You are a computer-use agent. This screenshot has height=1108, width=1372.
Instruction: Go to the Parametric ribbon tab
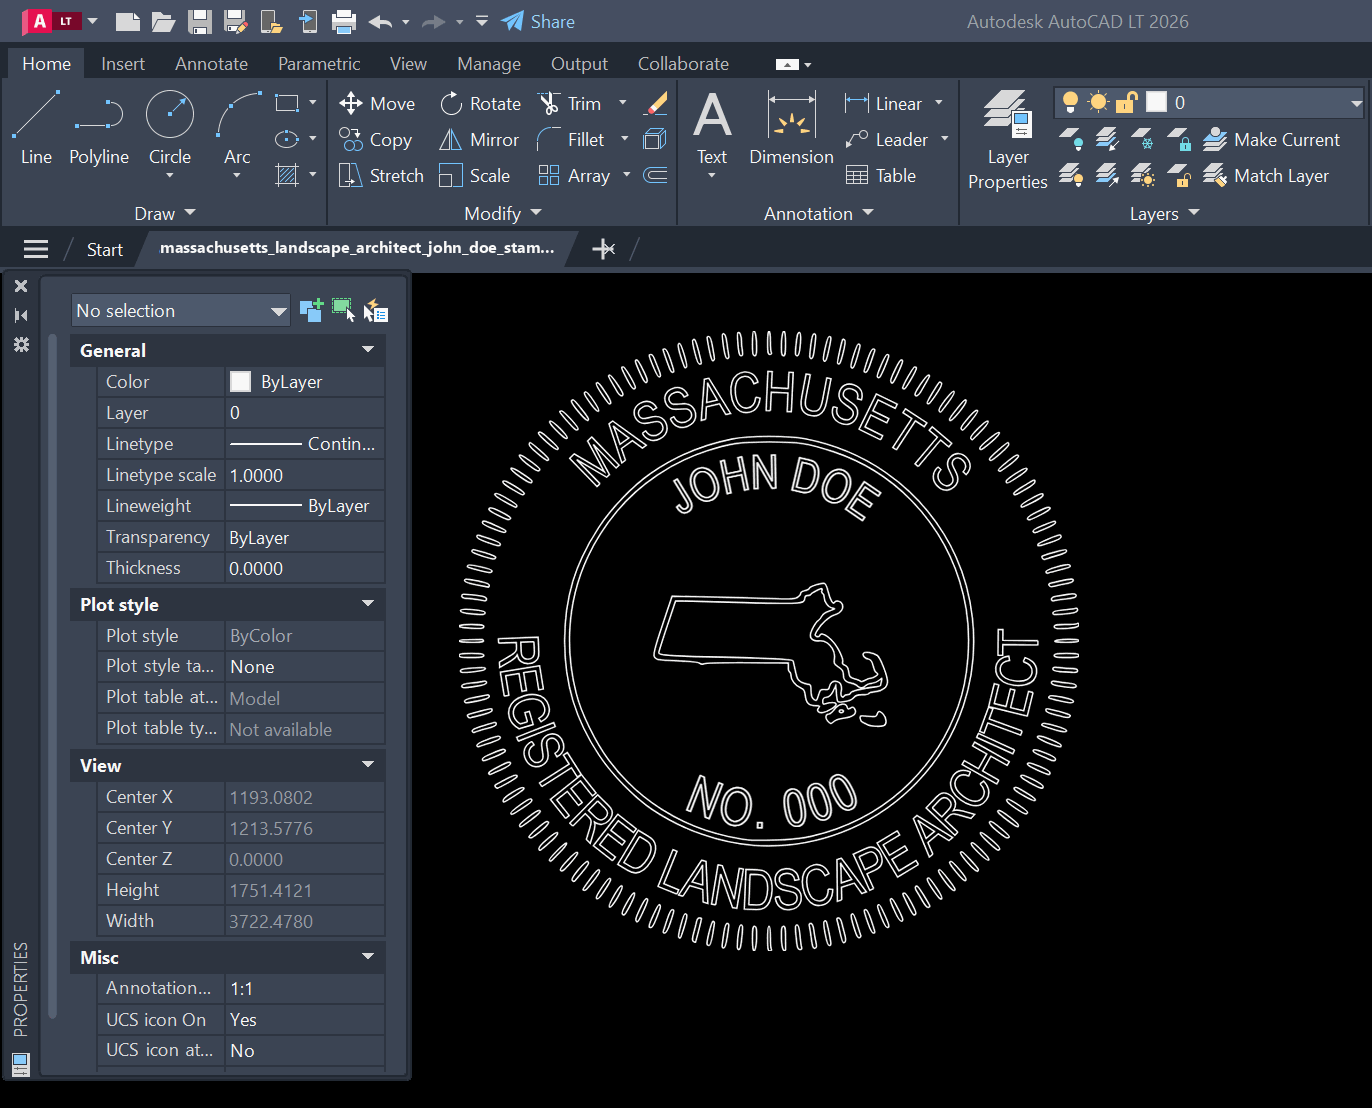[x=319, y=63]
